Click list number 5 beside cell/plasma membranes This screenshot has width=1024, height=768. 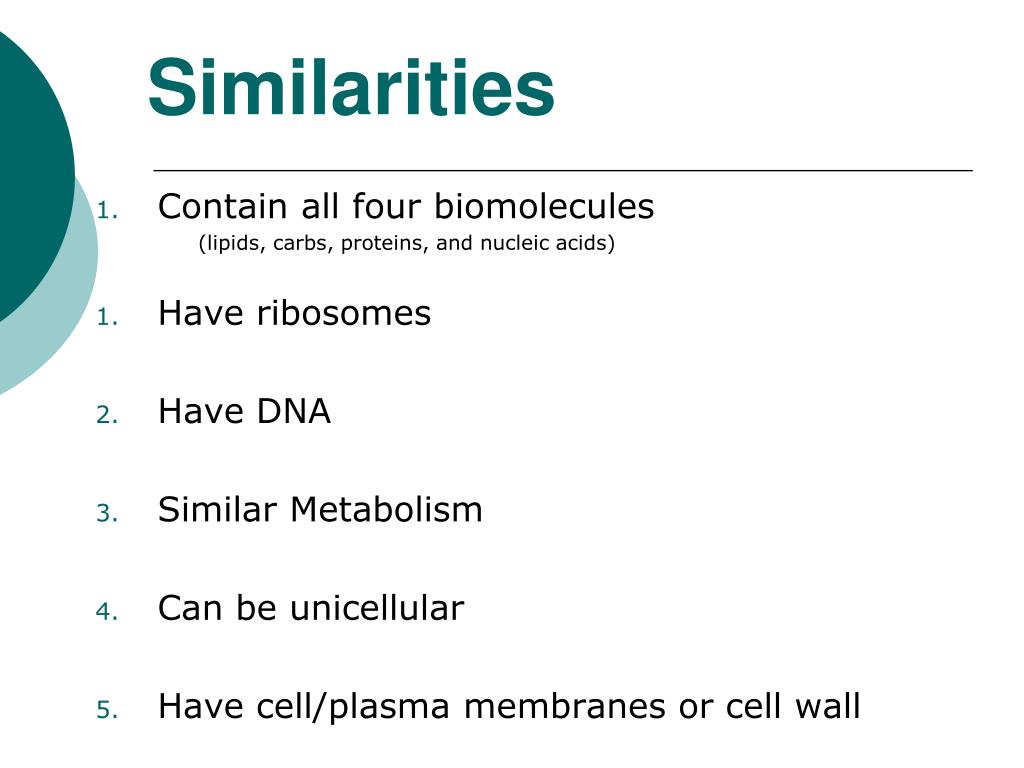click(x=107, y=710)
